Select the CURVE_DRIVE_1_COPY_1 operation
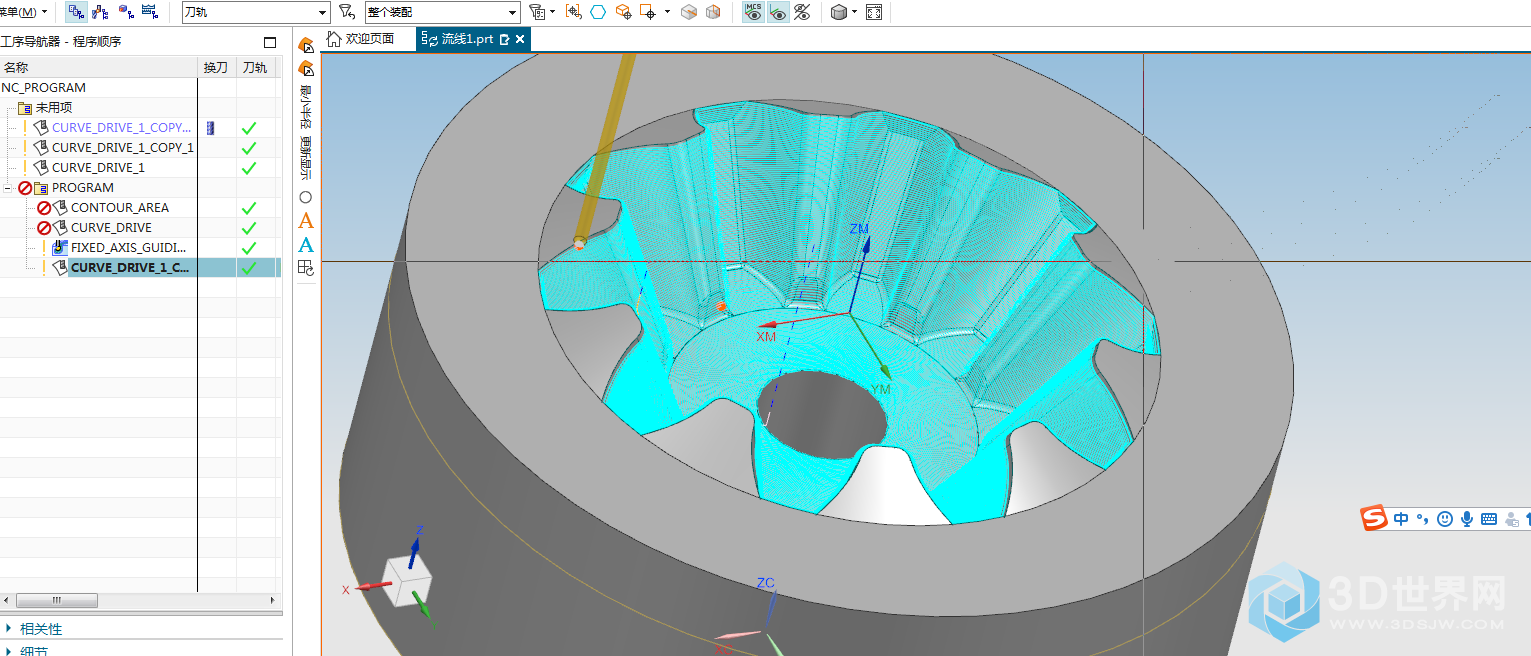The height and width of the screenshot is (656, 1531). (123, 147)
